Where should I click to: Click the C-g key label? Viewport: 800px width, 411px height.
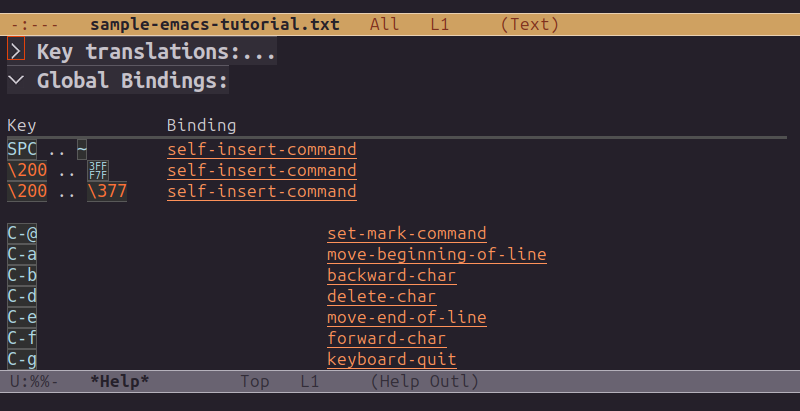coord(22,359)
